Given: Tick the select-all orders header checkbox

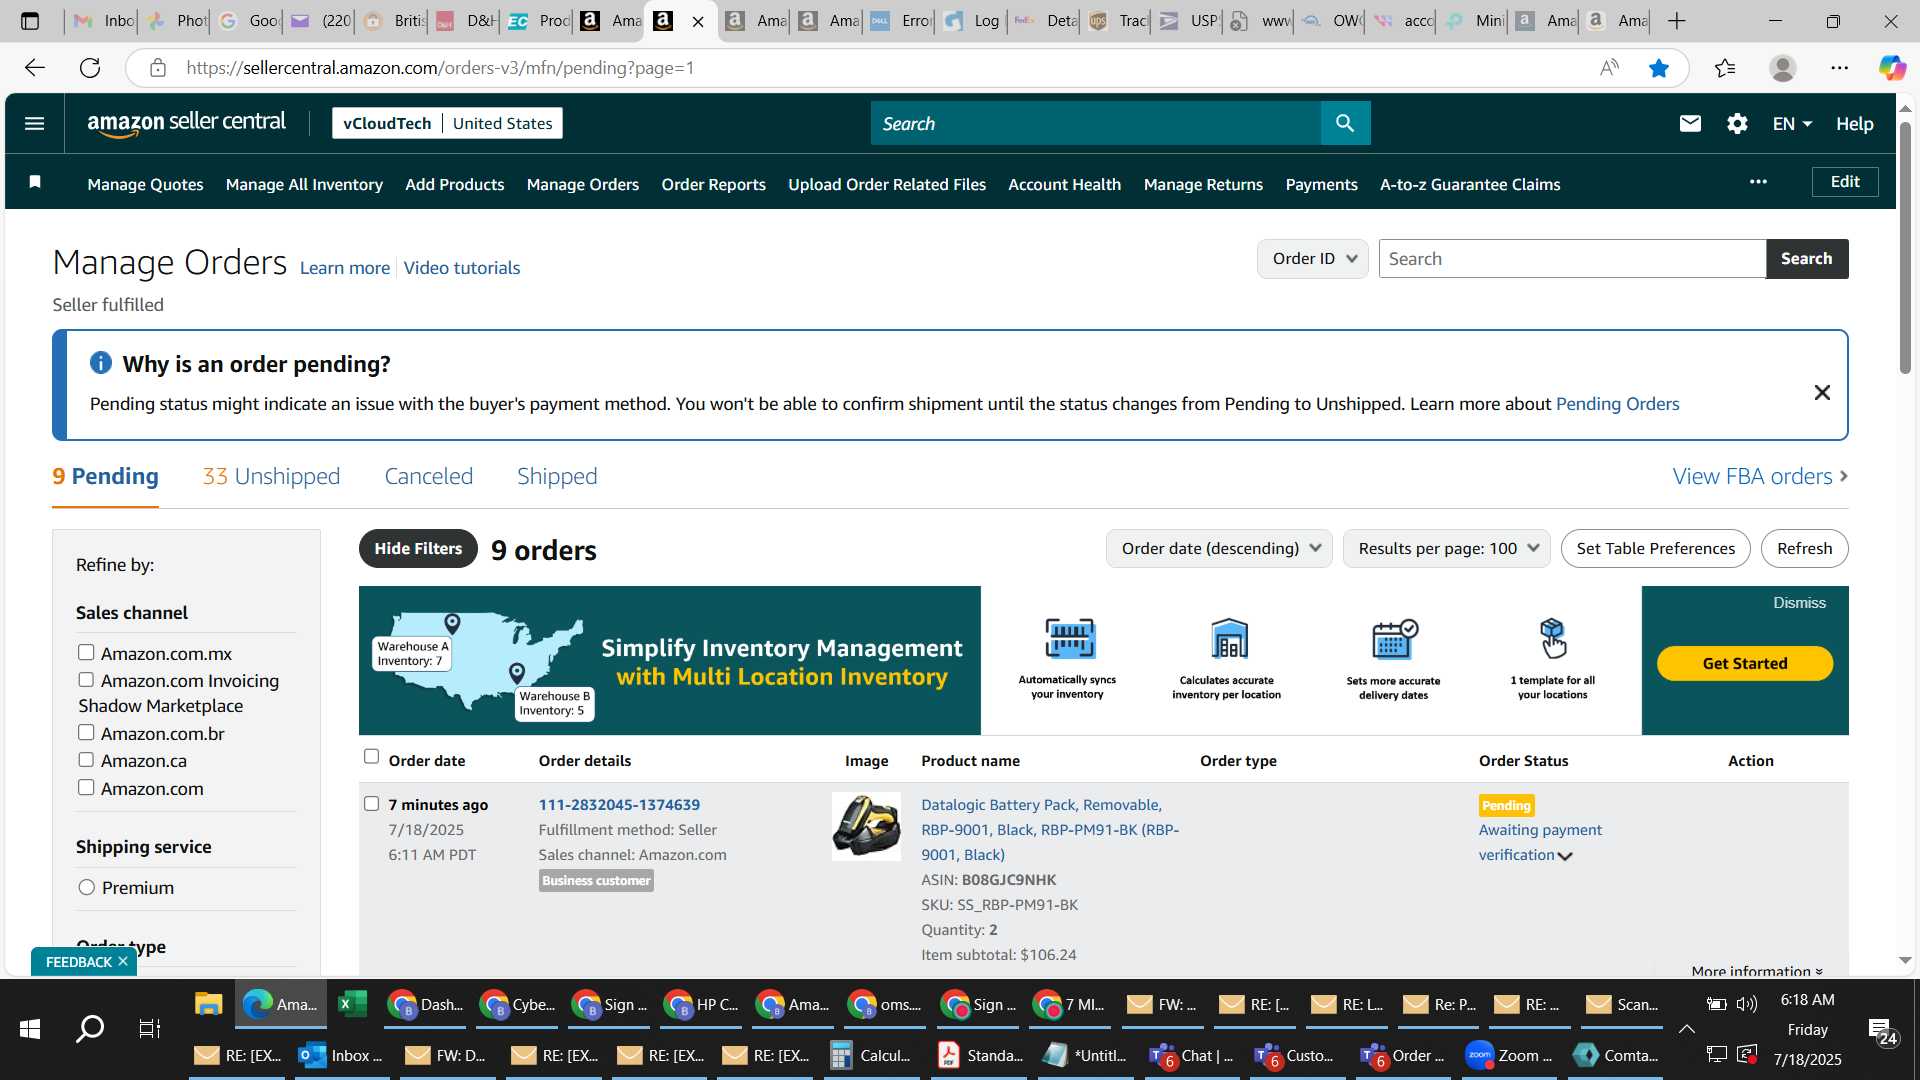Looking at the screenshot, I should pos(371,757).
